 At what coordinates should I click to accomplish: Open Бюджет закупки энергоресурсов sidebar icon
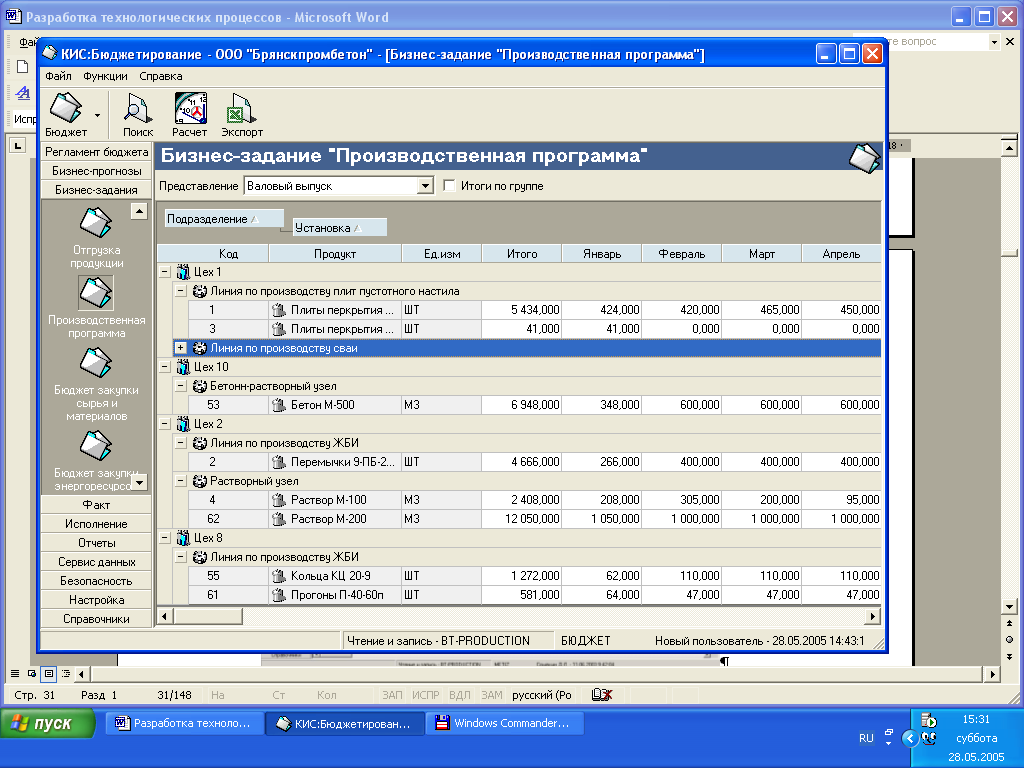(x=96, y=445)
